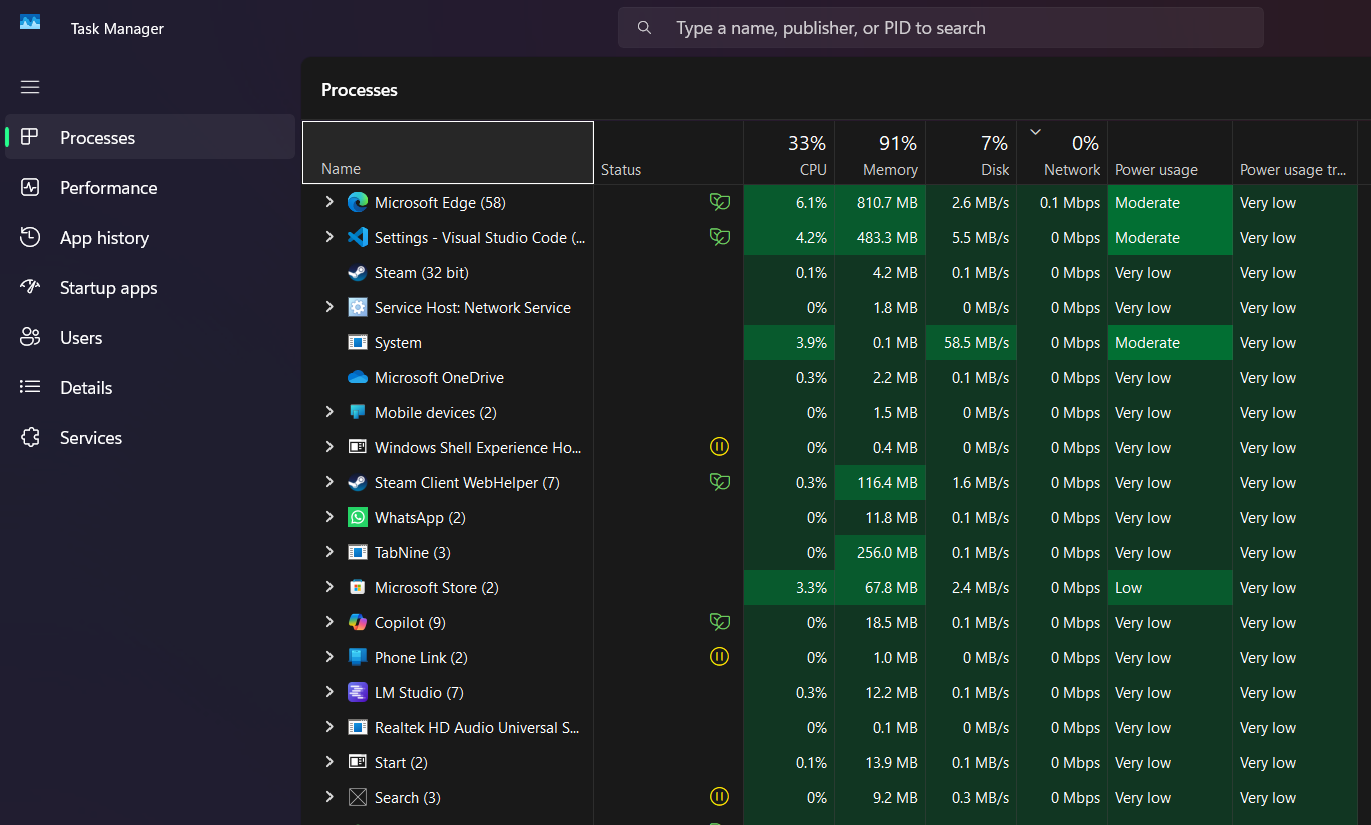Click efficiency leaf icon for Steam Client WebHelper
The width and height of the screenshot is (1371, 825).
[719, 482]
